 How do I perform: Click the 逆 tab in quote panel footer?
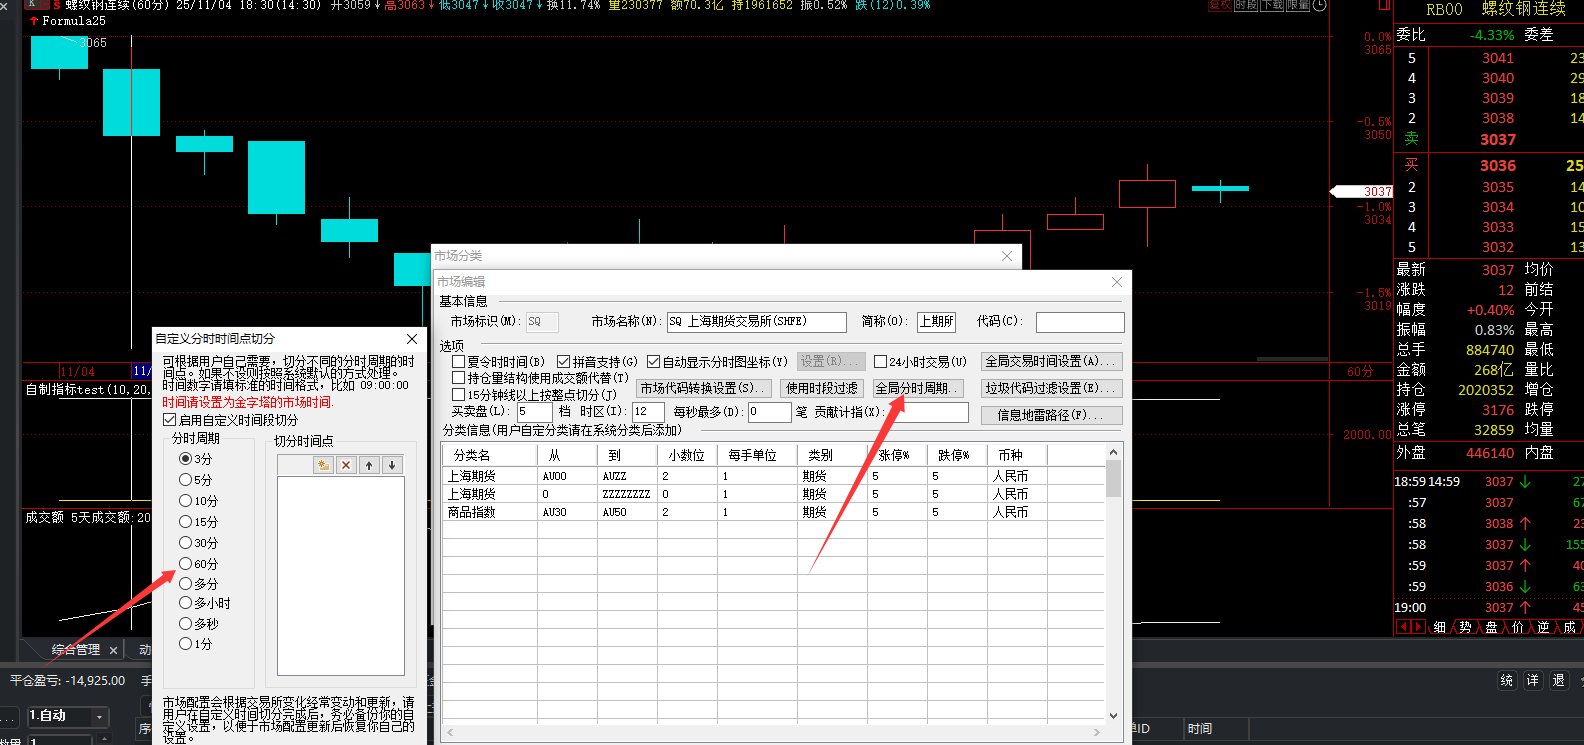(x=1543, y=627)
